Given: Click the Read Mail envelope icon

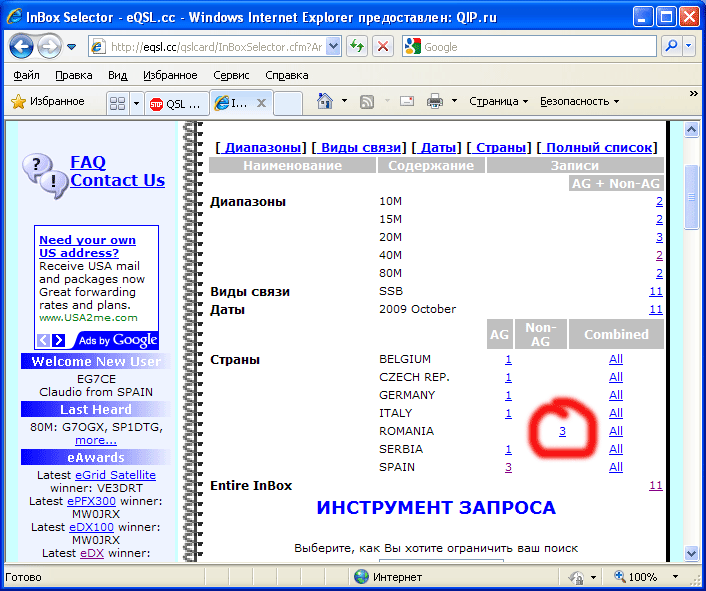Looking at the screenshot, I should 407,101.
